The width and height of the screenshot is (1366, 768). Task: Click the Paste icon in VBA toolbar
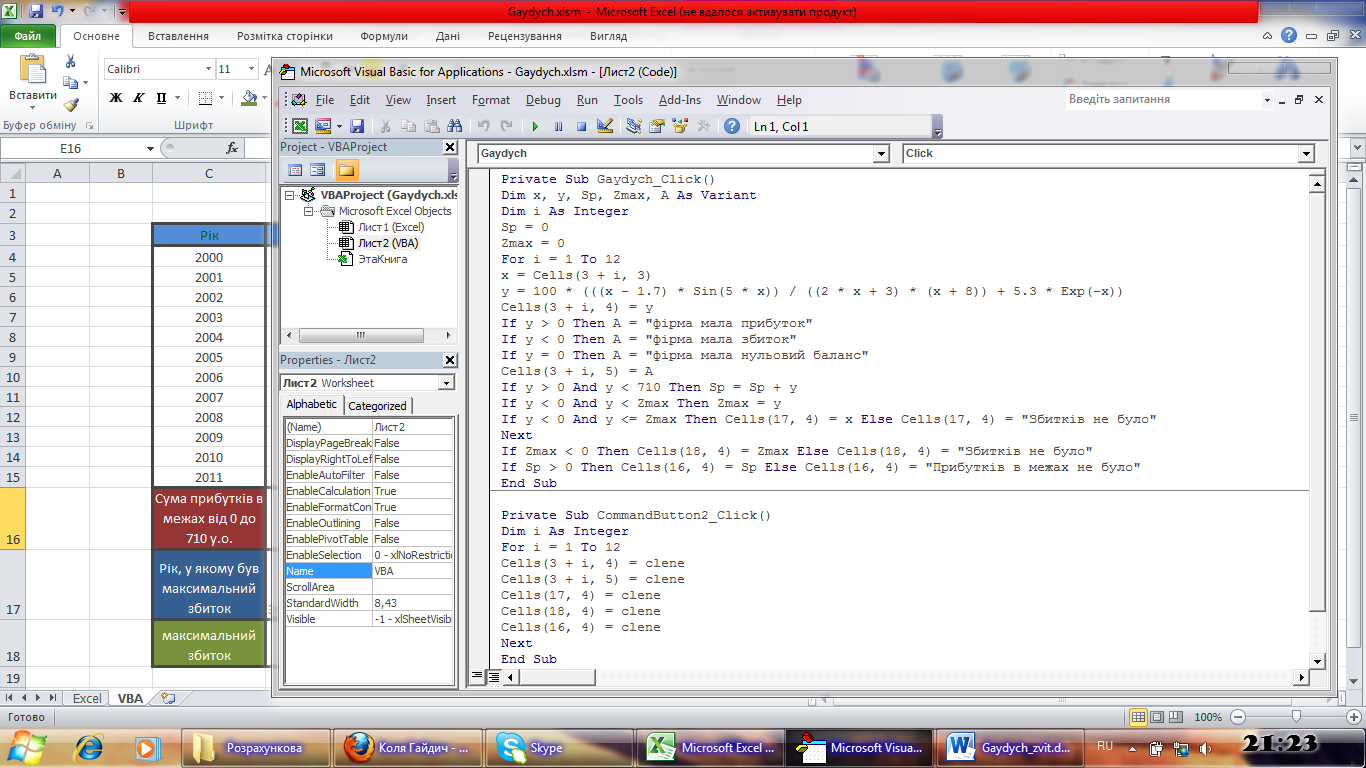(x=431, y=126)
